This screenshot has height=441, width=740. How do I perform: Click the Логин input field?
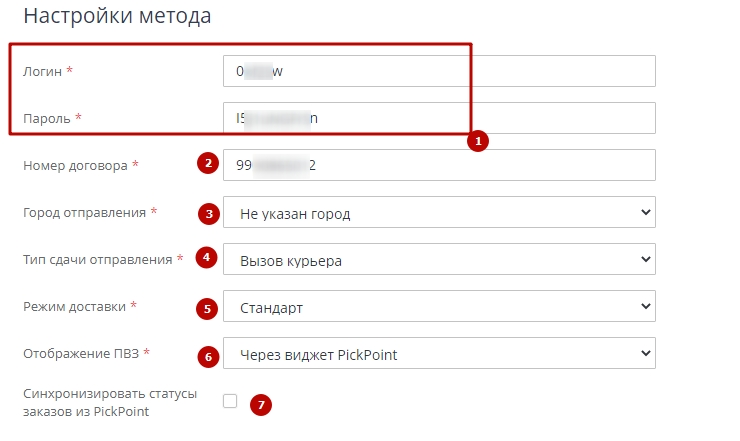tap(439, 71)
